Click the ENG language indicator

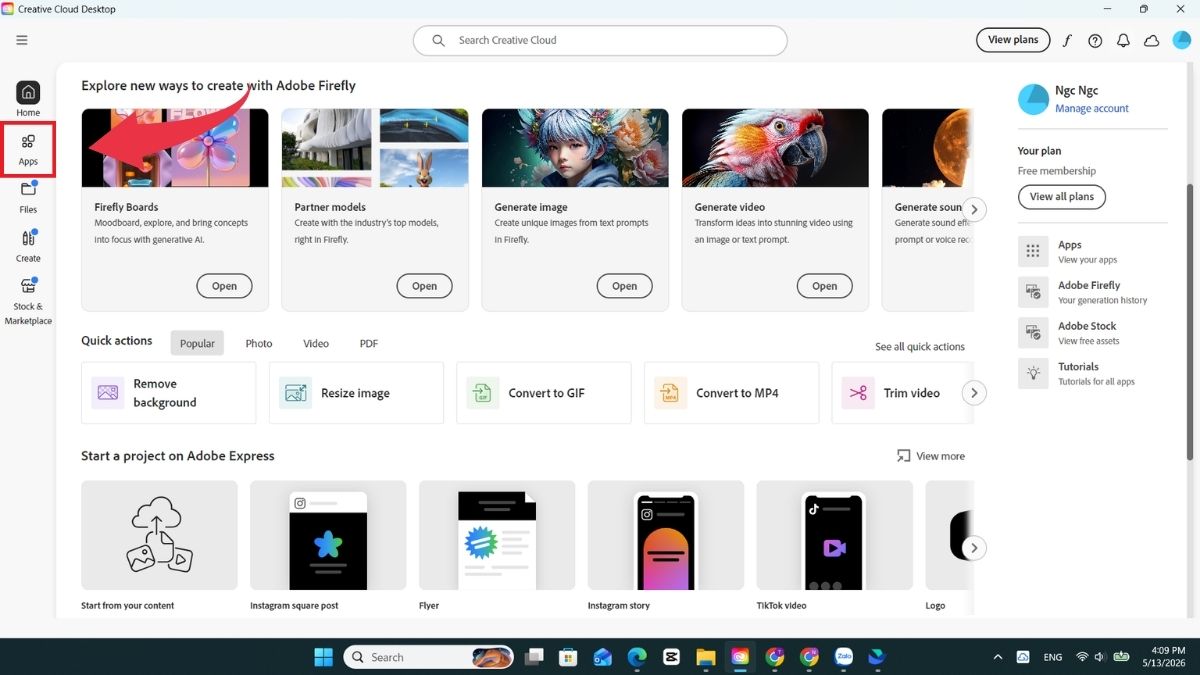1053,657
